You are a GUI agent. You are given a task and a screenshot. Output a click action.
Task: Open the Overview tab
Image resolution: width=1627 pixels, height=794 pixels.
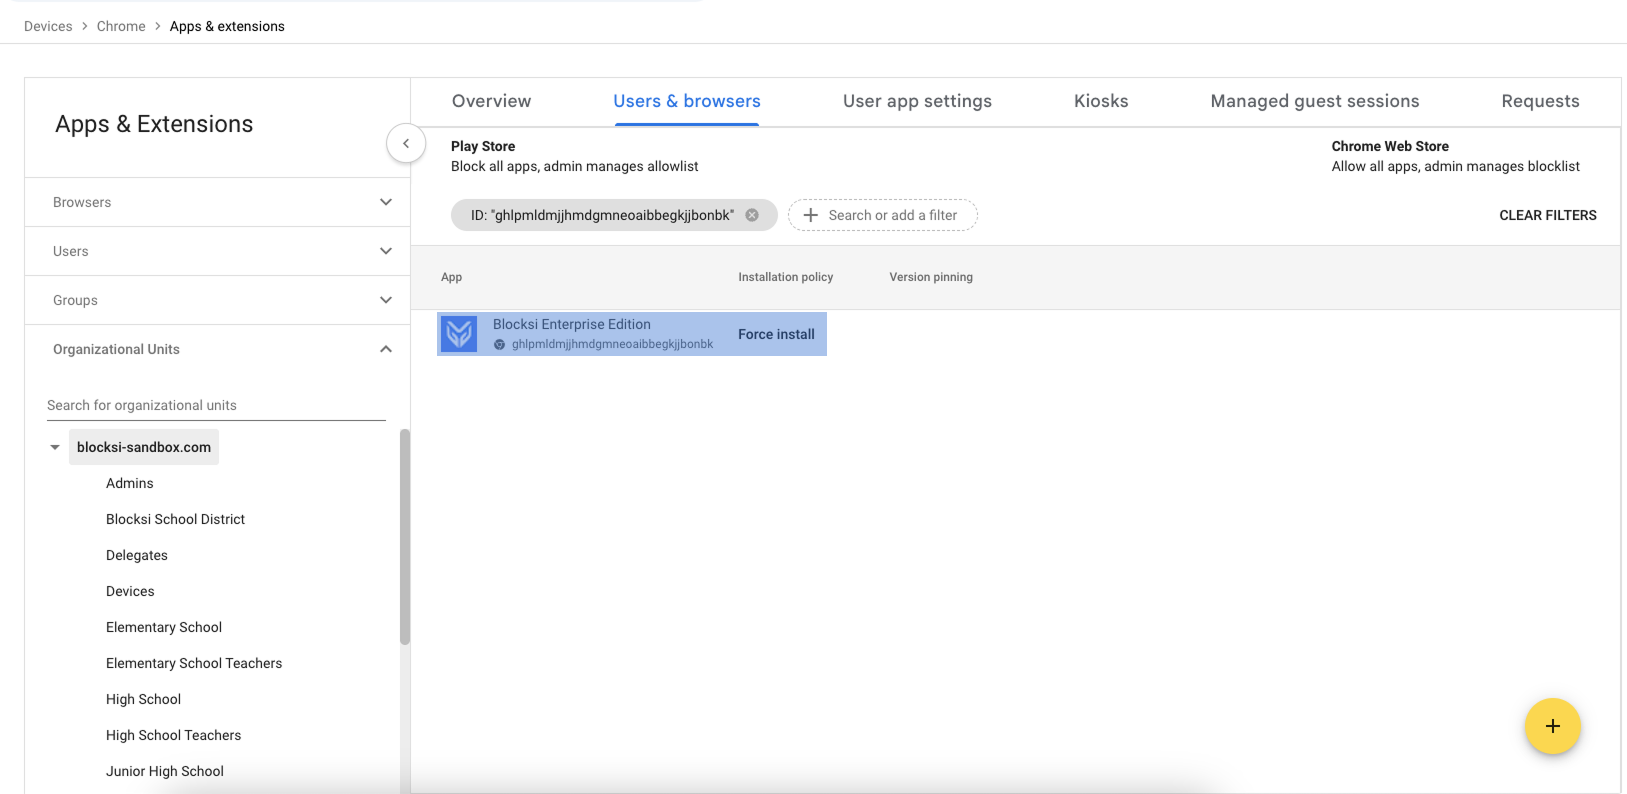point(491,101)
